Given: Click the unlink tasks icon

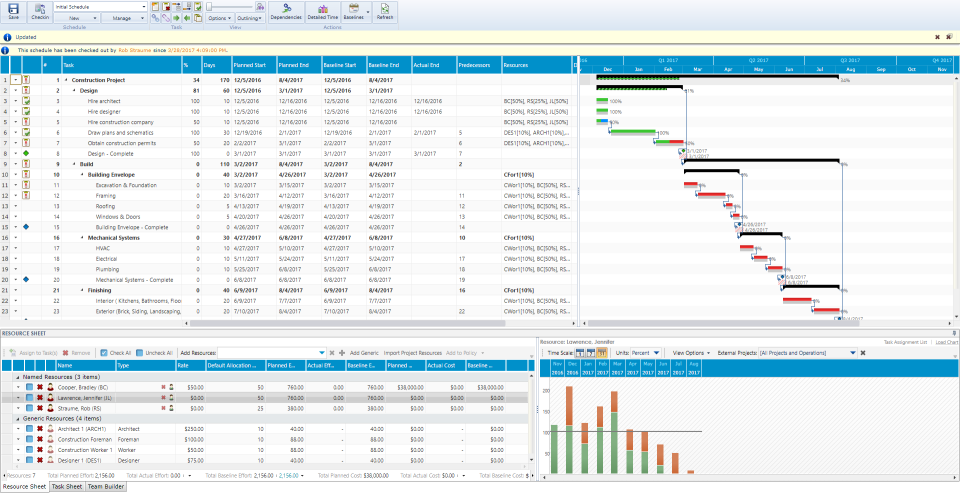Looking at the screenshot, I should coord(166,18).
